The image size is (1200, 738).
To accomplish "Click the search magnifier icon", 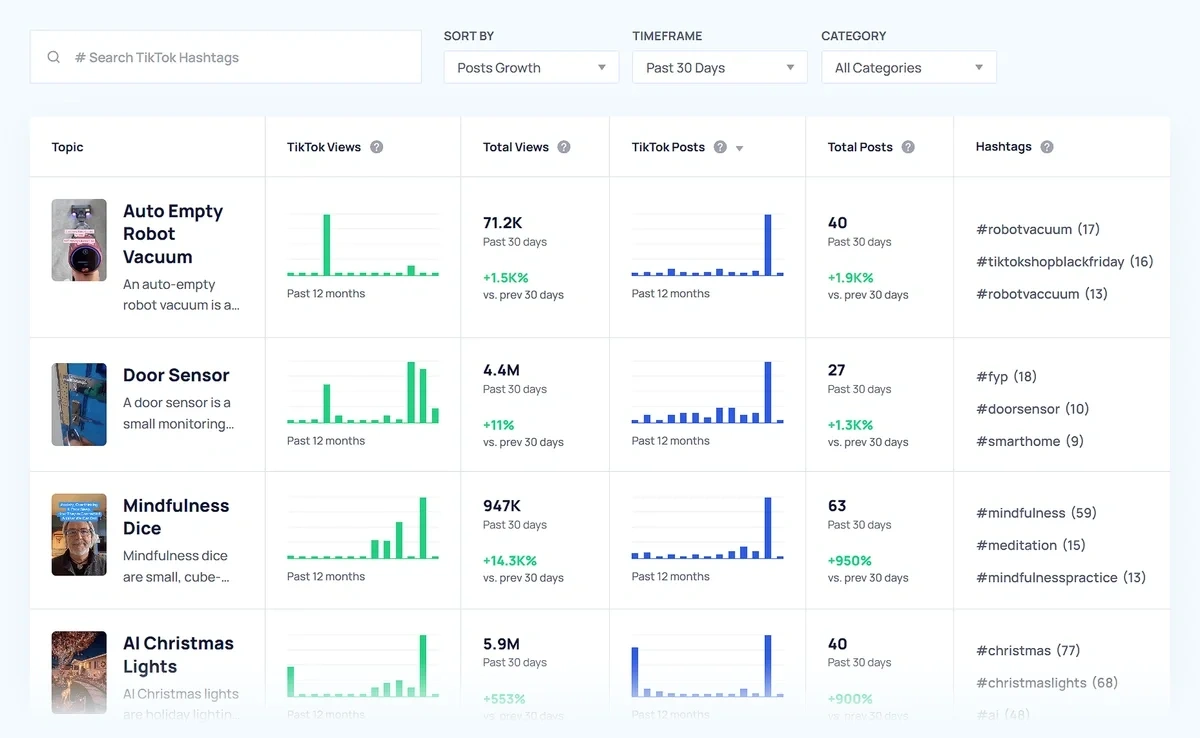I will tap(54, 57).
